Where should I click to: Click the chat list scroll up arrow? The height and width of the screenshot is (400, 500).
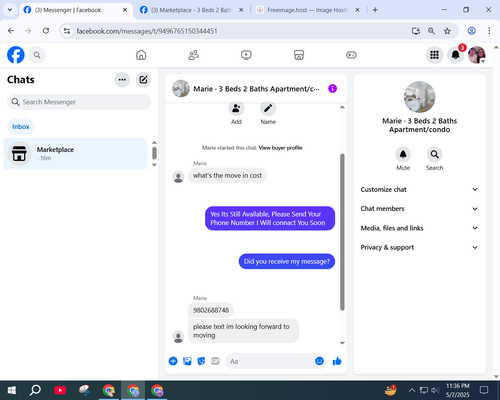click(154, 142)
